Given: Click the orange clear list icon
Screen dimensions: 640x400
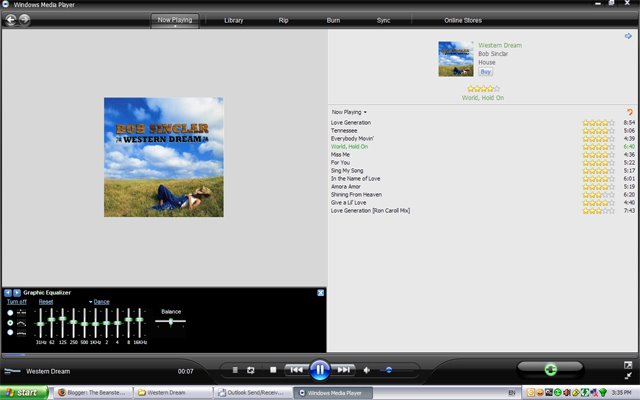Looking at the screenshot, I should (629, 112).
